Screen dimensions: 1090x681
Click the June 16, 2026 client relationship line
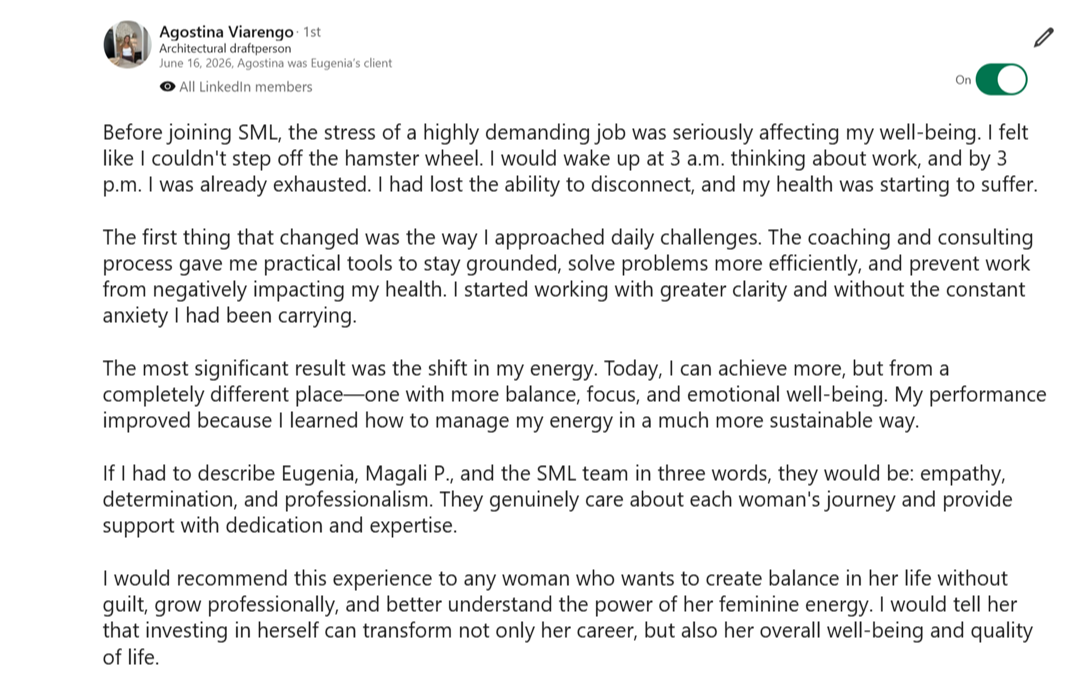click(275, 63)
